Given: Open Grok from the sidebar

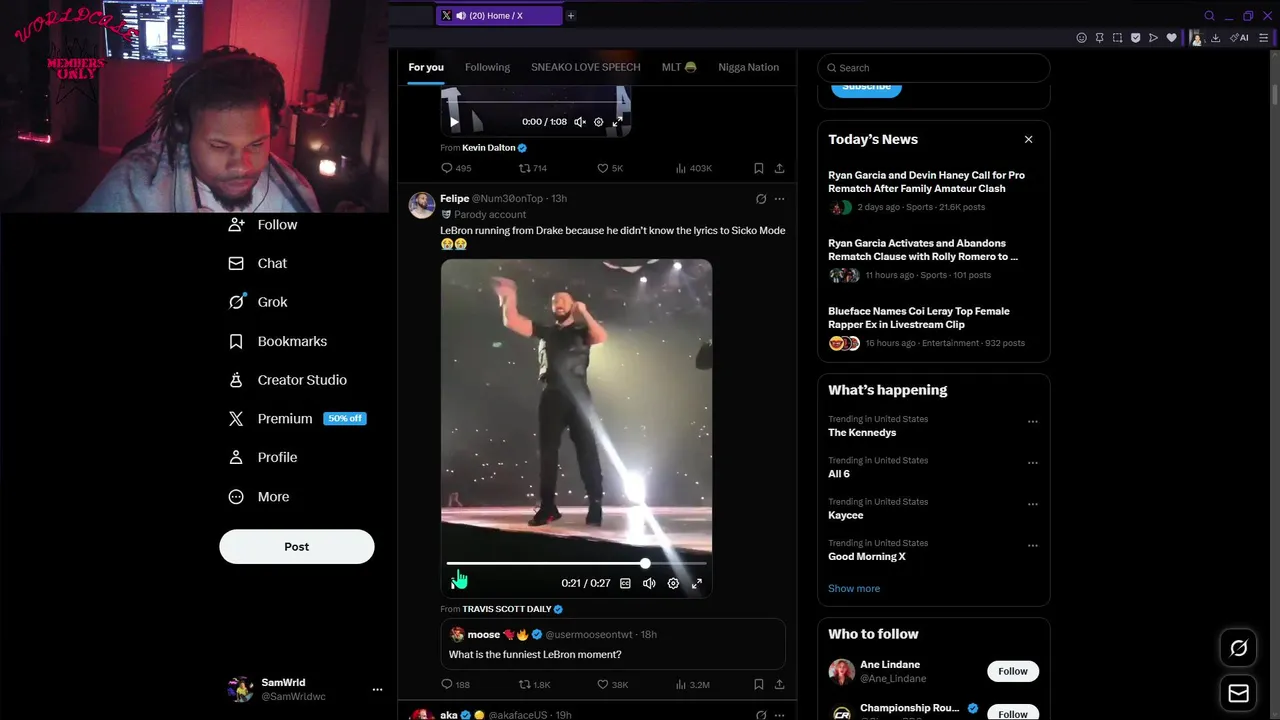Looking at the screenshot, I should [258, 302].
